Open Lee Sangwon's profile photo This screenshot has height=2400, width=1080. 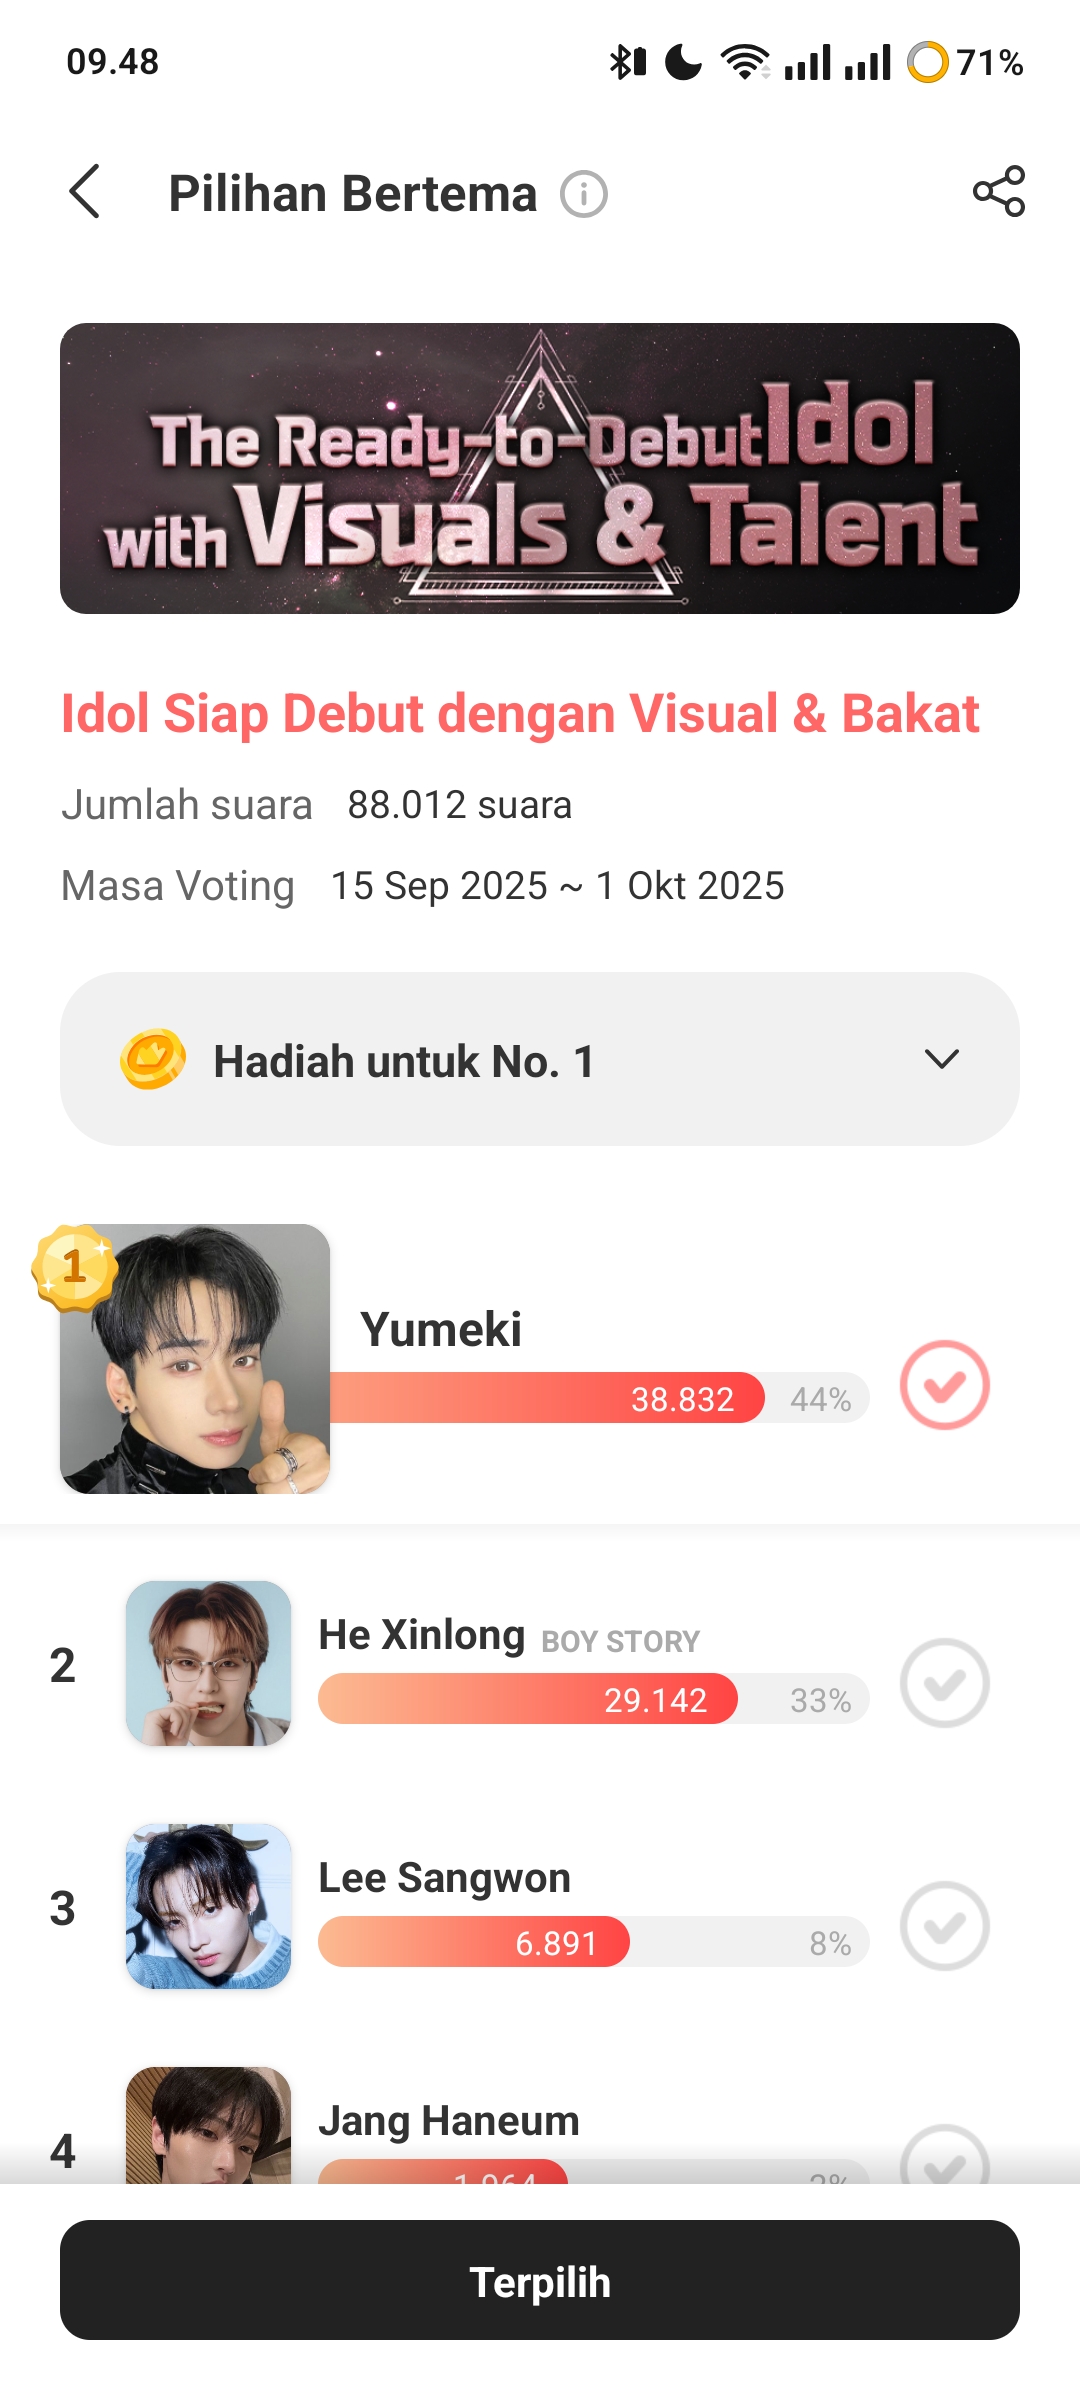click(208, 1906)
